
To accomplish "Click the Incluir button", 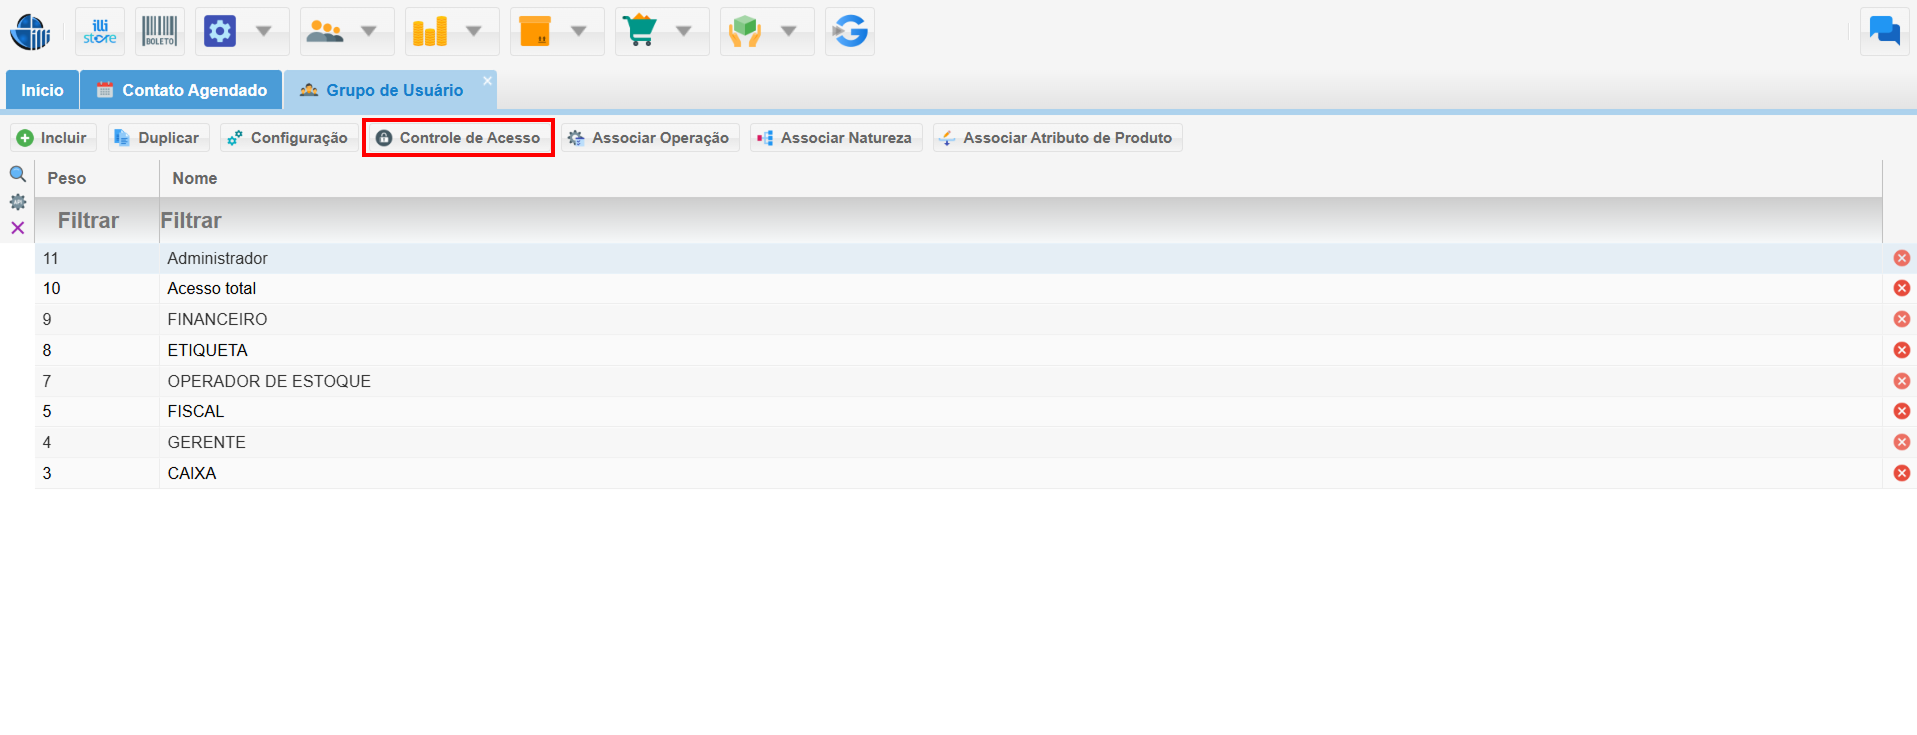I will tap(53, 138).
